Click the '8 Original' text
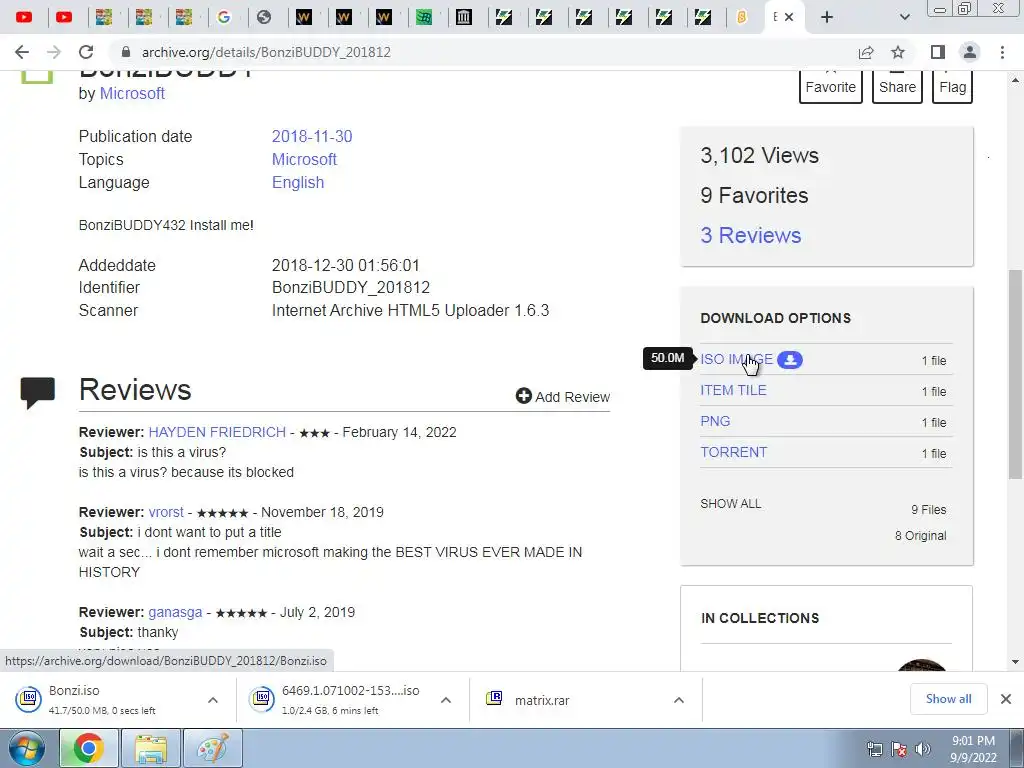Viewport: 1024px width, 768px height. coord(920,536)
